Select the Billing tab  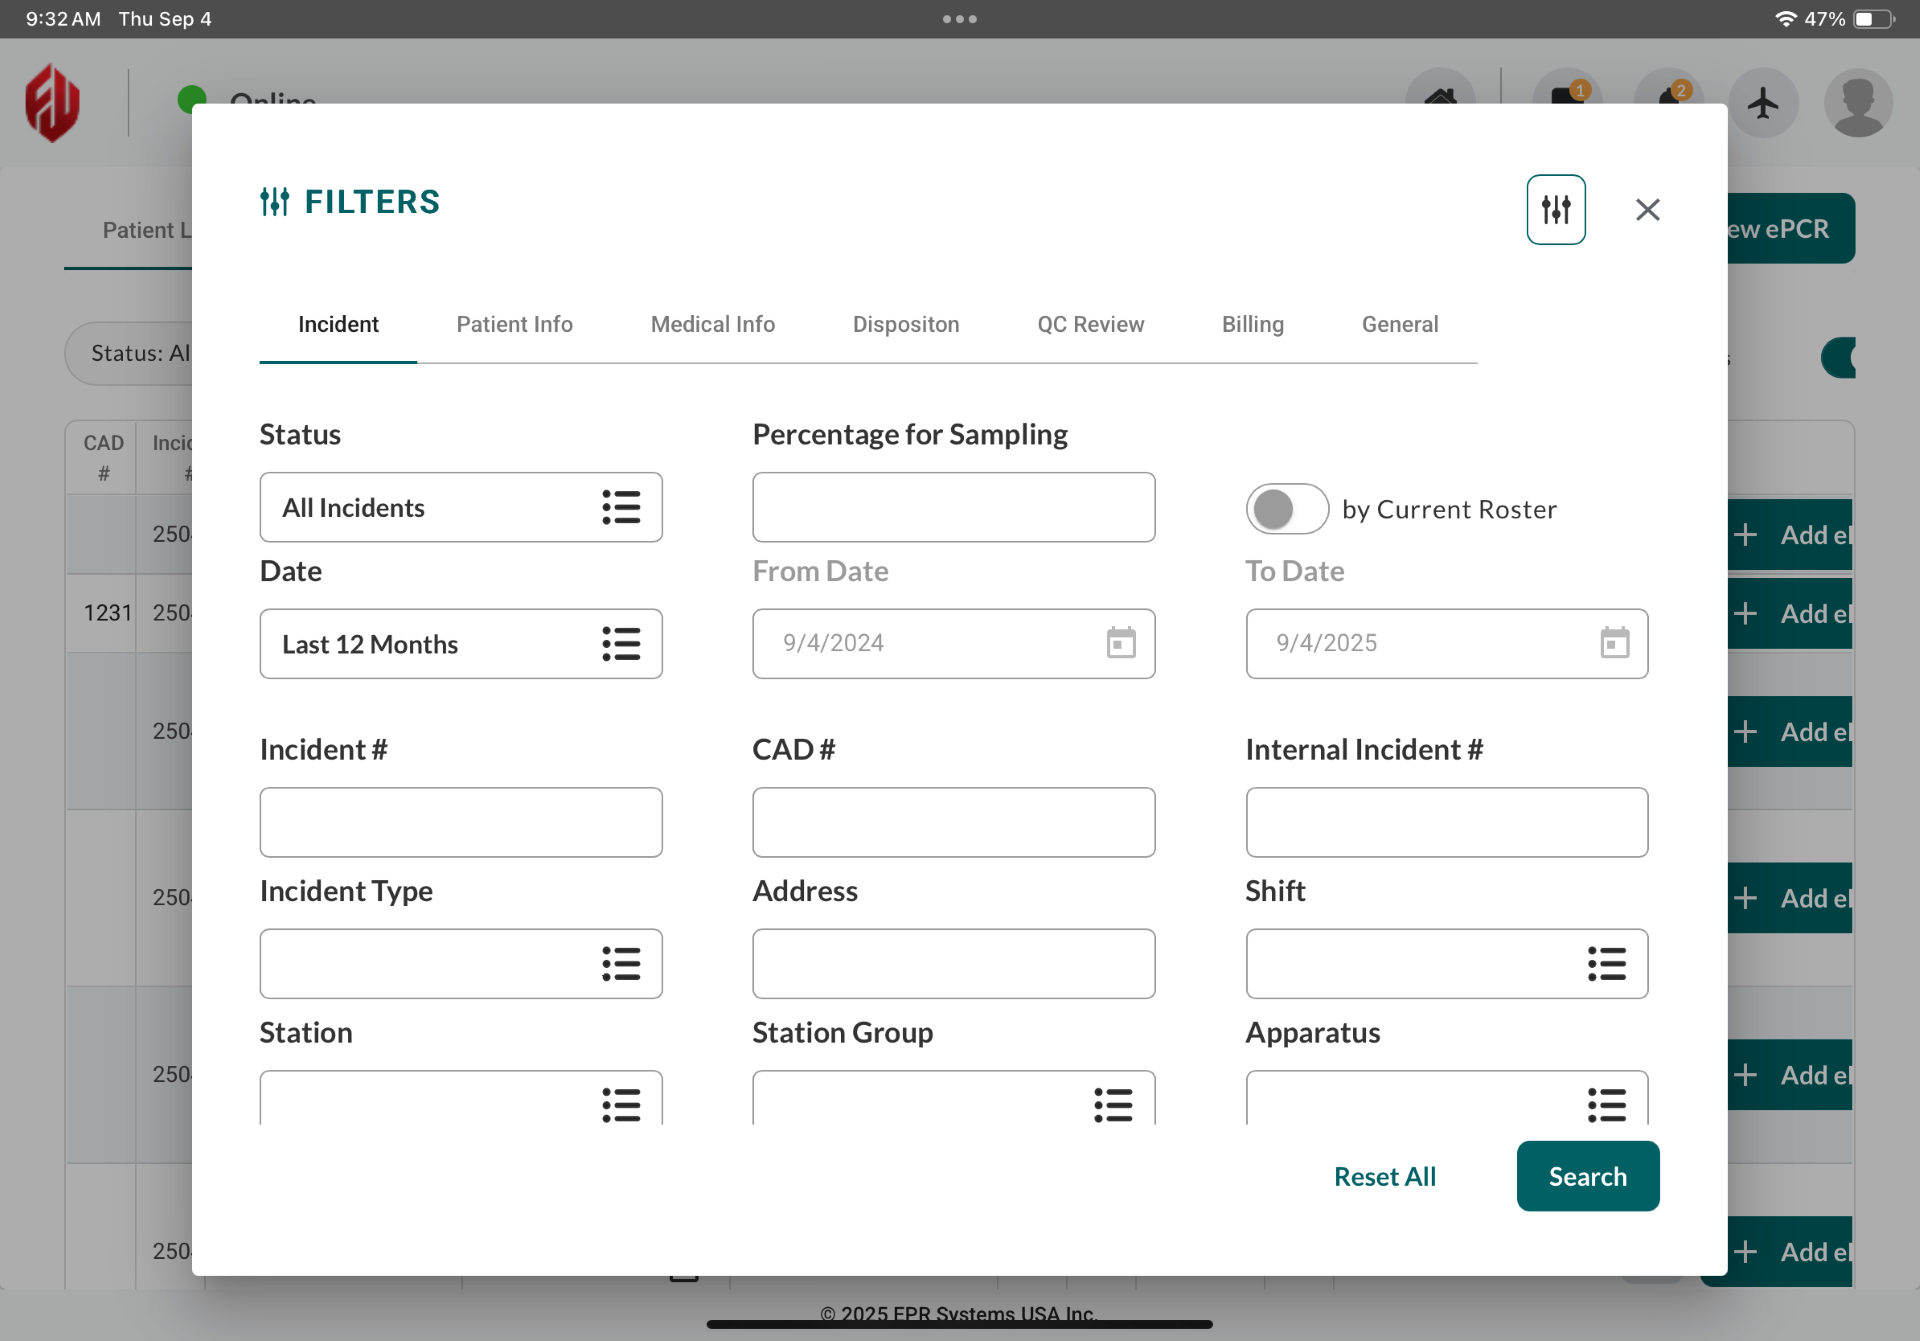click(x=1252, y=324)
